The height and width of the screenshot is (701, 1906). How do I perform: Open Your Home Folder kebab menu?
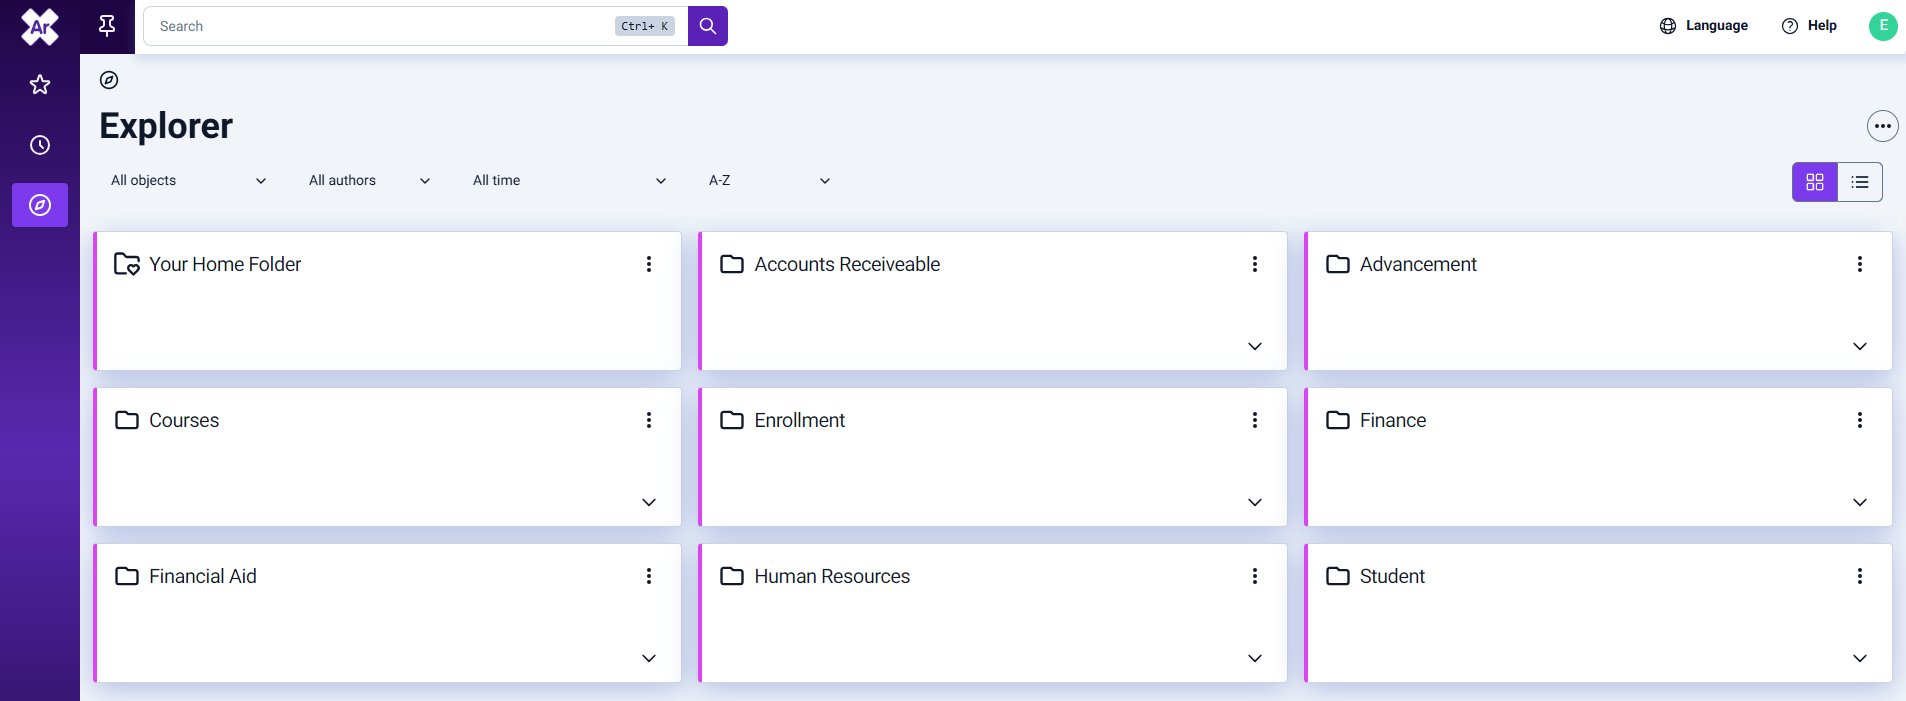pos(649,264)
